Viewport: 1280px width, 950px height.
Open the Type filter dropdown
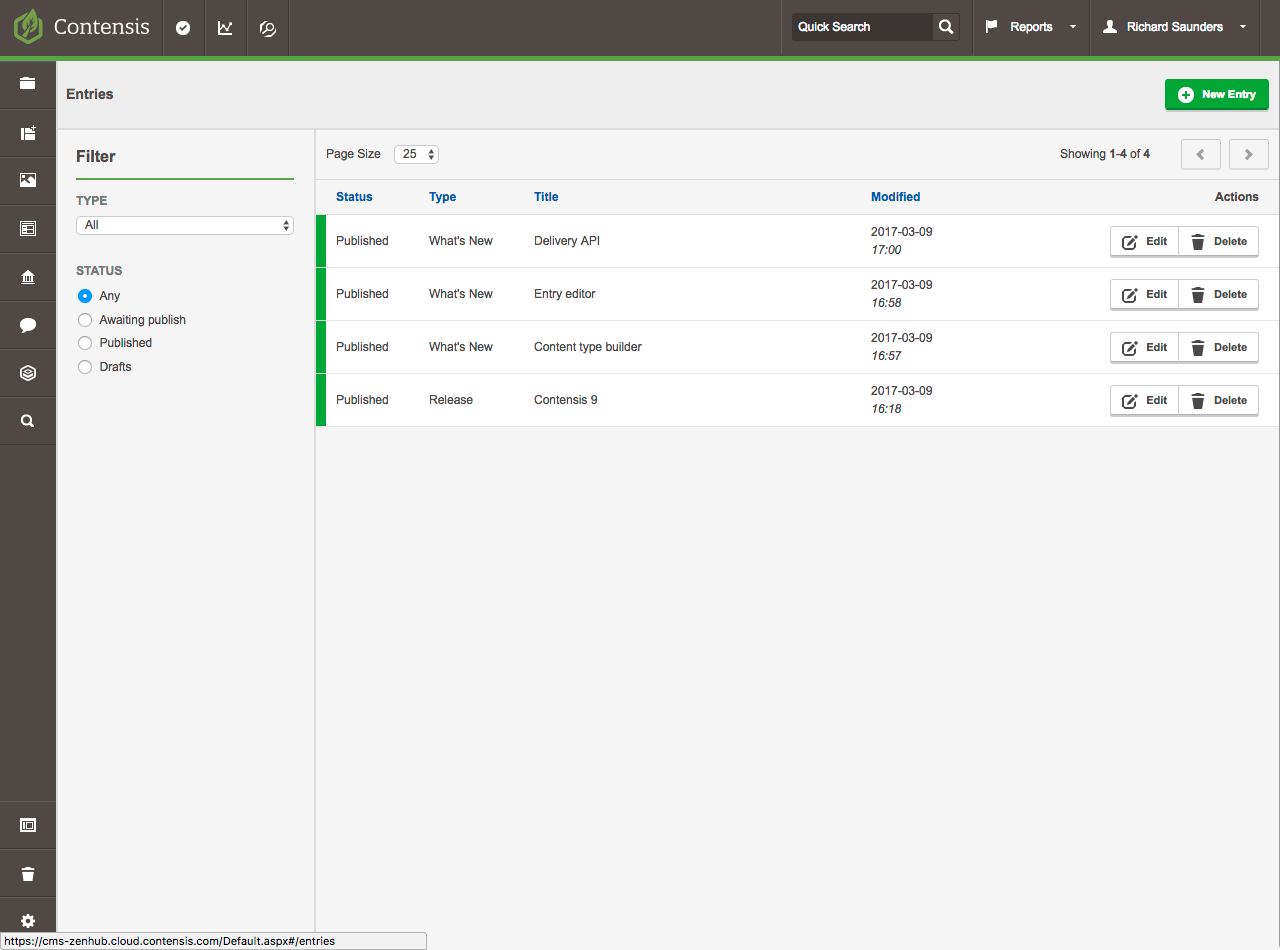(185, 225)
